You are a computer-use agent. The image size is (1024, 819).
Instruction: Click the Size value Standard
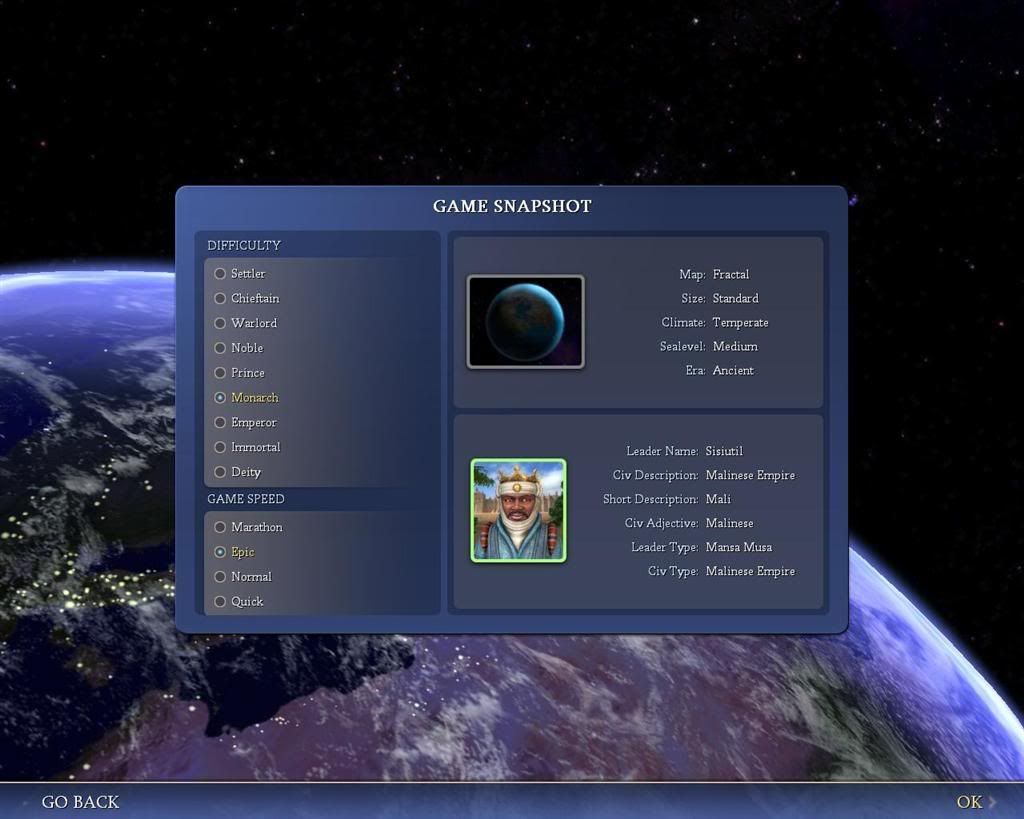point(735,298)
